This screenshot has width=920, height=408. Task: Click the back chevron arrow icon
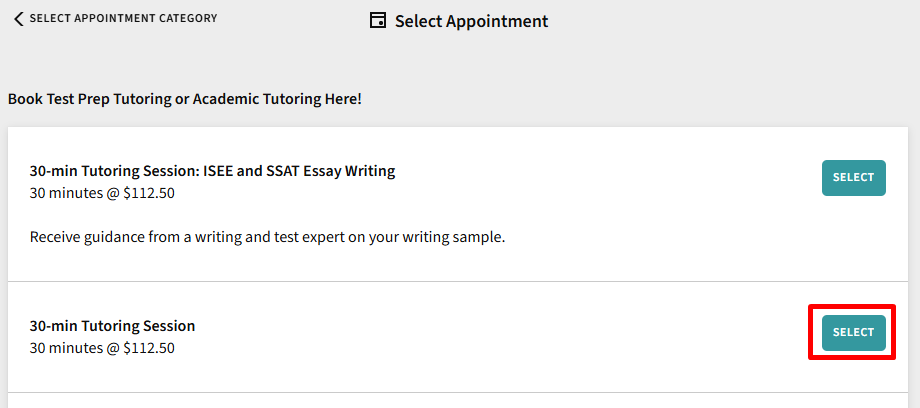pos(18,19)
